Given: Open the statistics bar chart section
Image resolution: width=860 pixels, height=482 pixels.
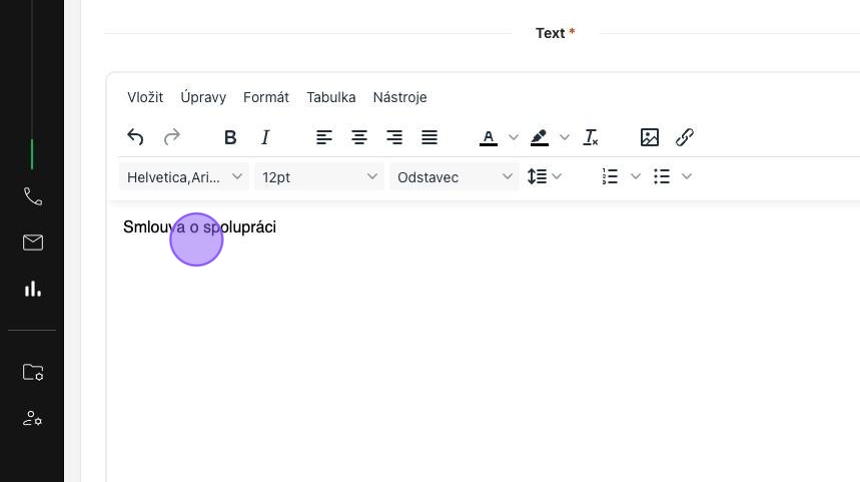Looking at the screenshot, I should (x=33, y=289).
